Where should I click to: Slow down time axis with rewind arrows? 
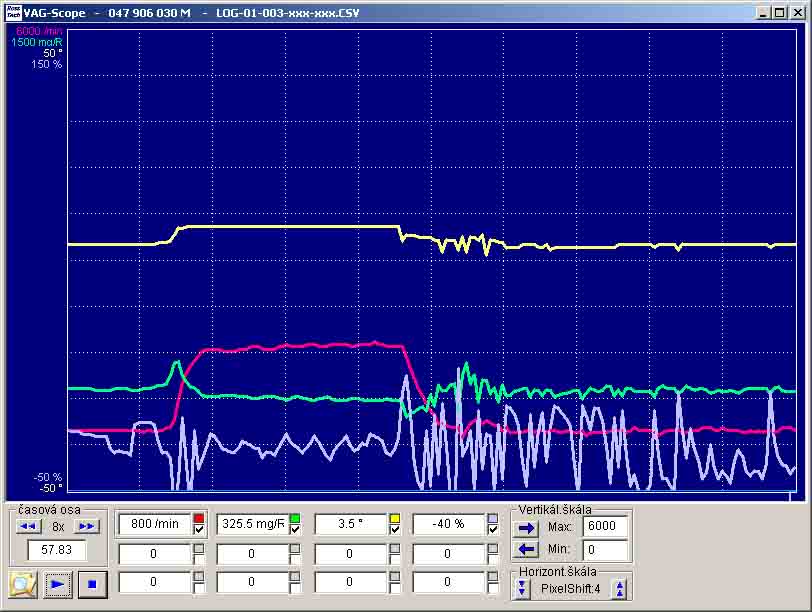28,526
